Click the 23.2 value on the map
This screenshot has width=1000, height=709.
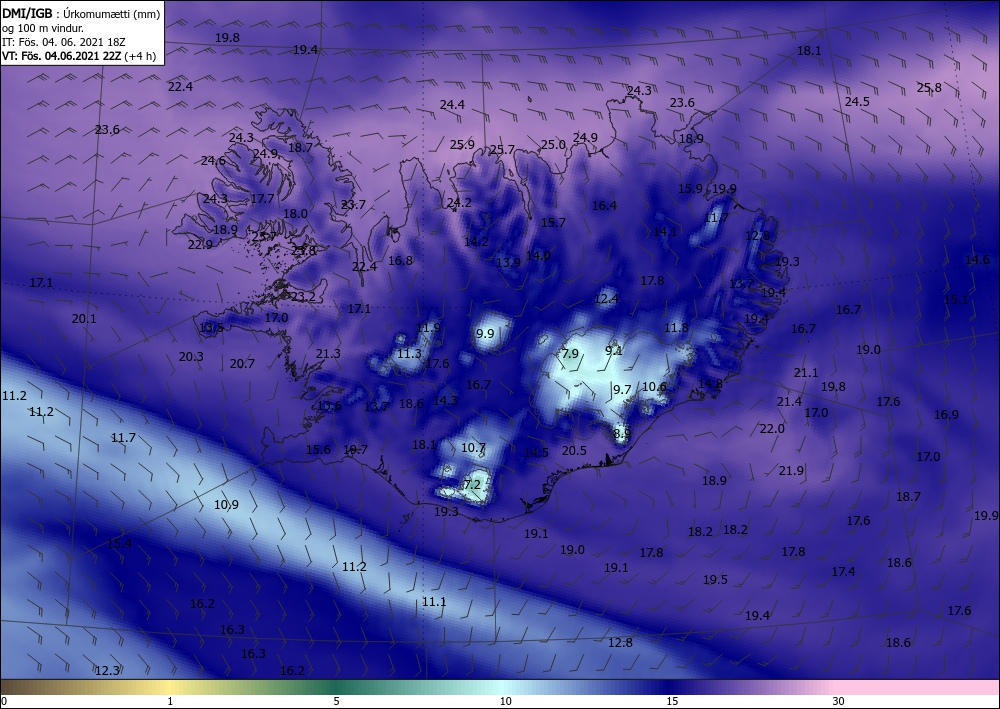(x=303, y=297)
